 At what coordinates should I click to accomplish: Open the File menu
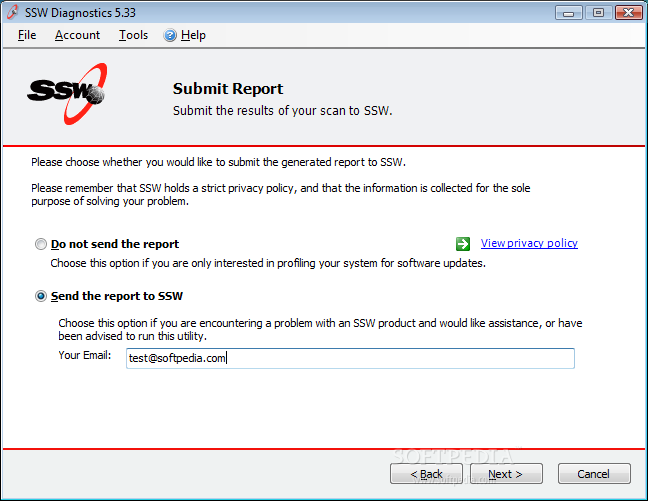coord(27,35)
